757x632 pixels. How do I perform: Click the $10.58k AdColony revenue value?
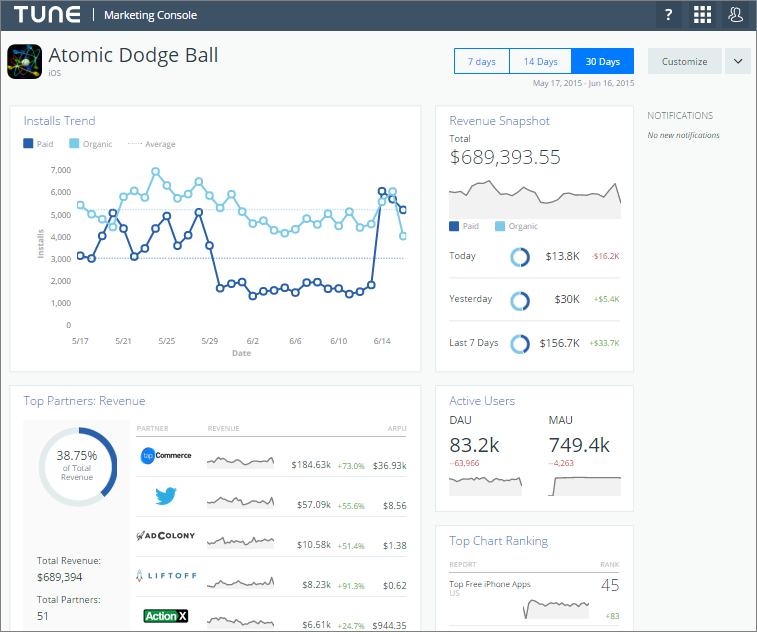314,545
